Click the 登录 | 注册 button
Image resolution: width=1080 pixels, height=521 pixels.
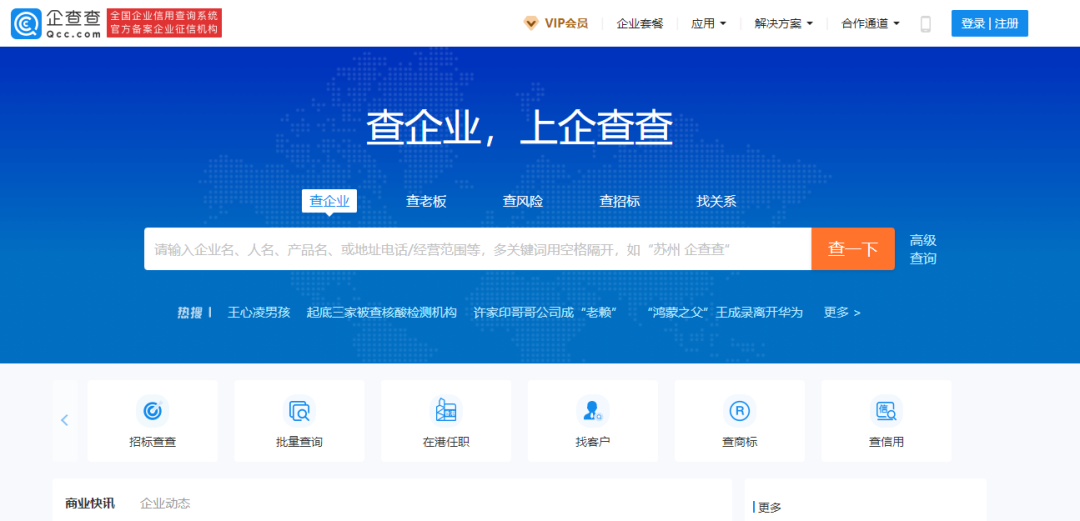coord(990,23)
